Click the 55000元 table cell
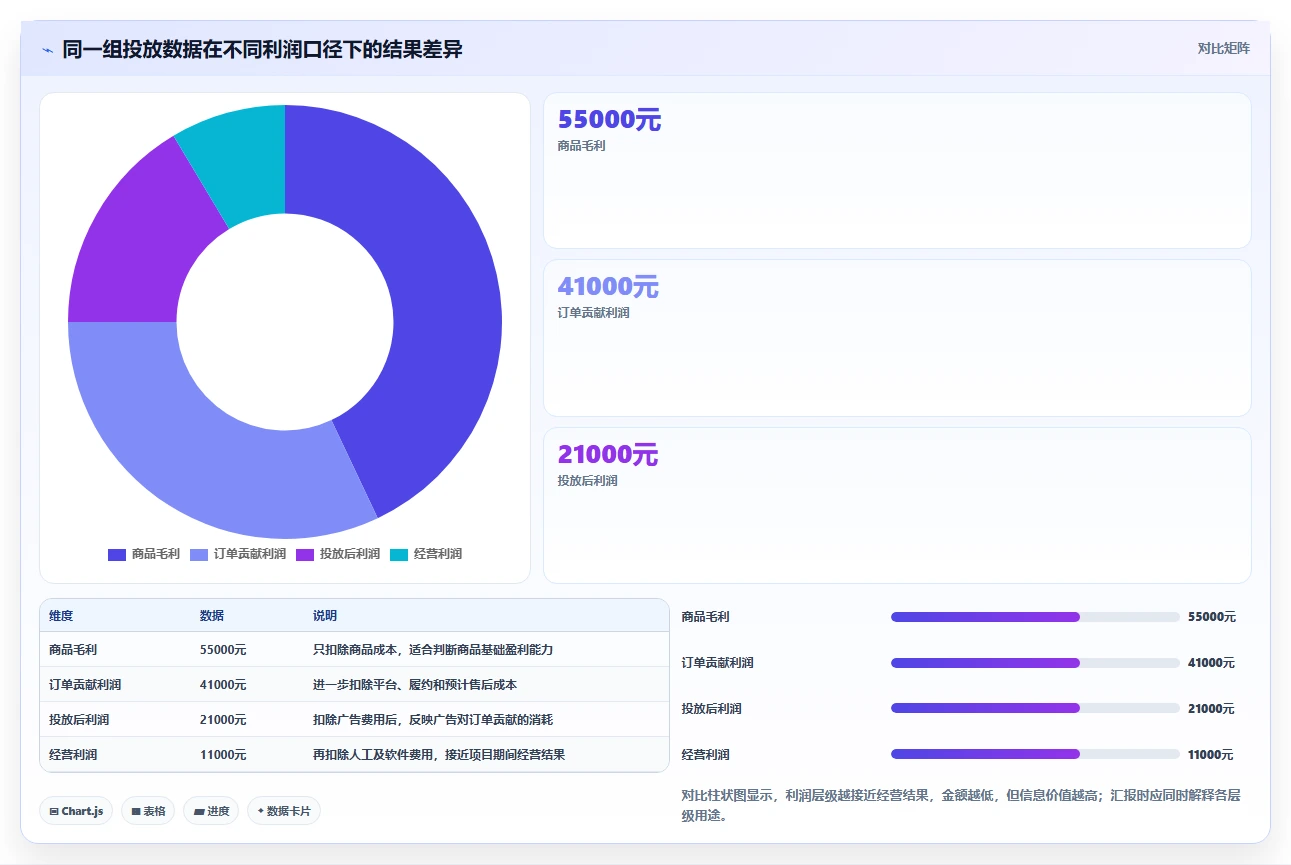Screen dimensions: 1291x865 [223, 650]
